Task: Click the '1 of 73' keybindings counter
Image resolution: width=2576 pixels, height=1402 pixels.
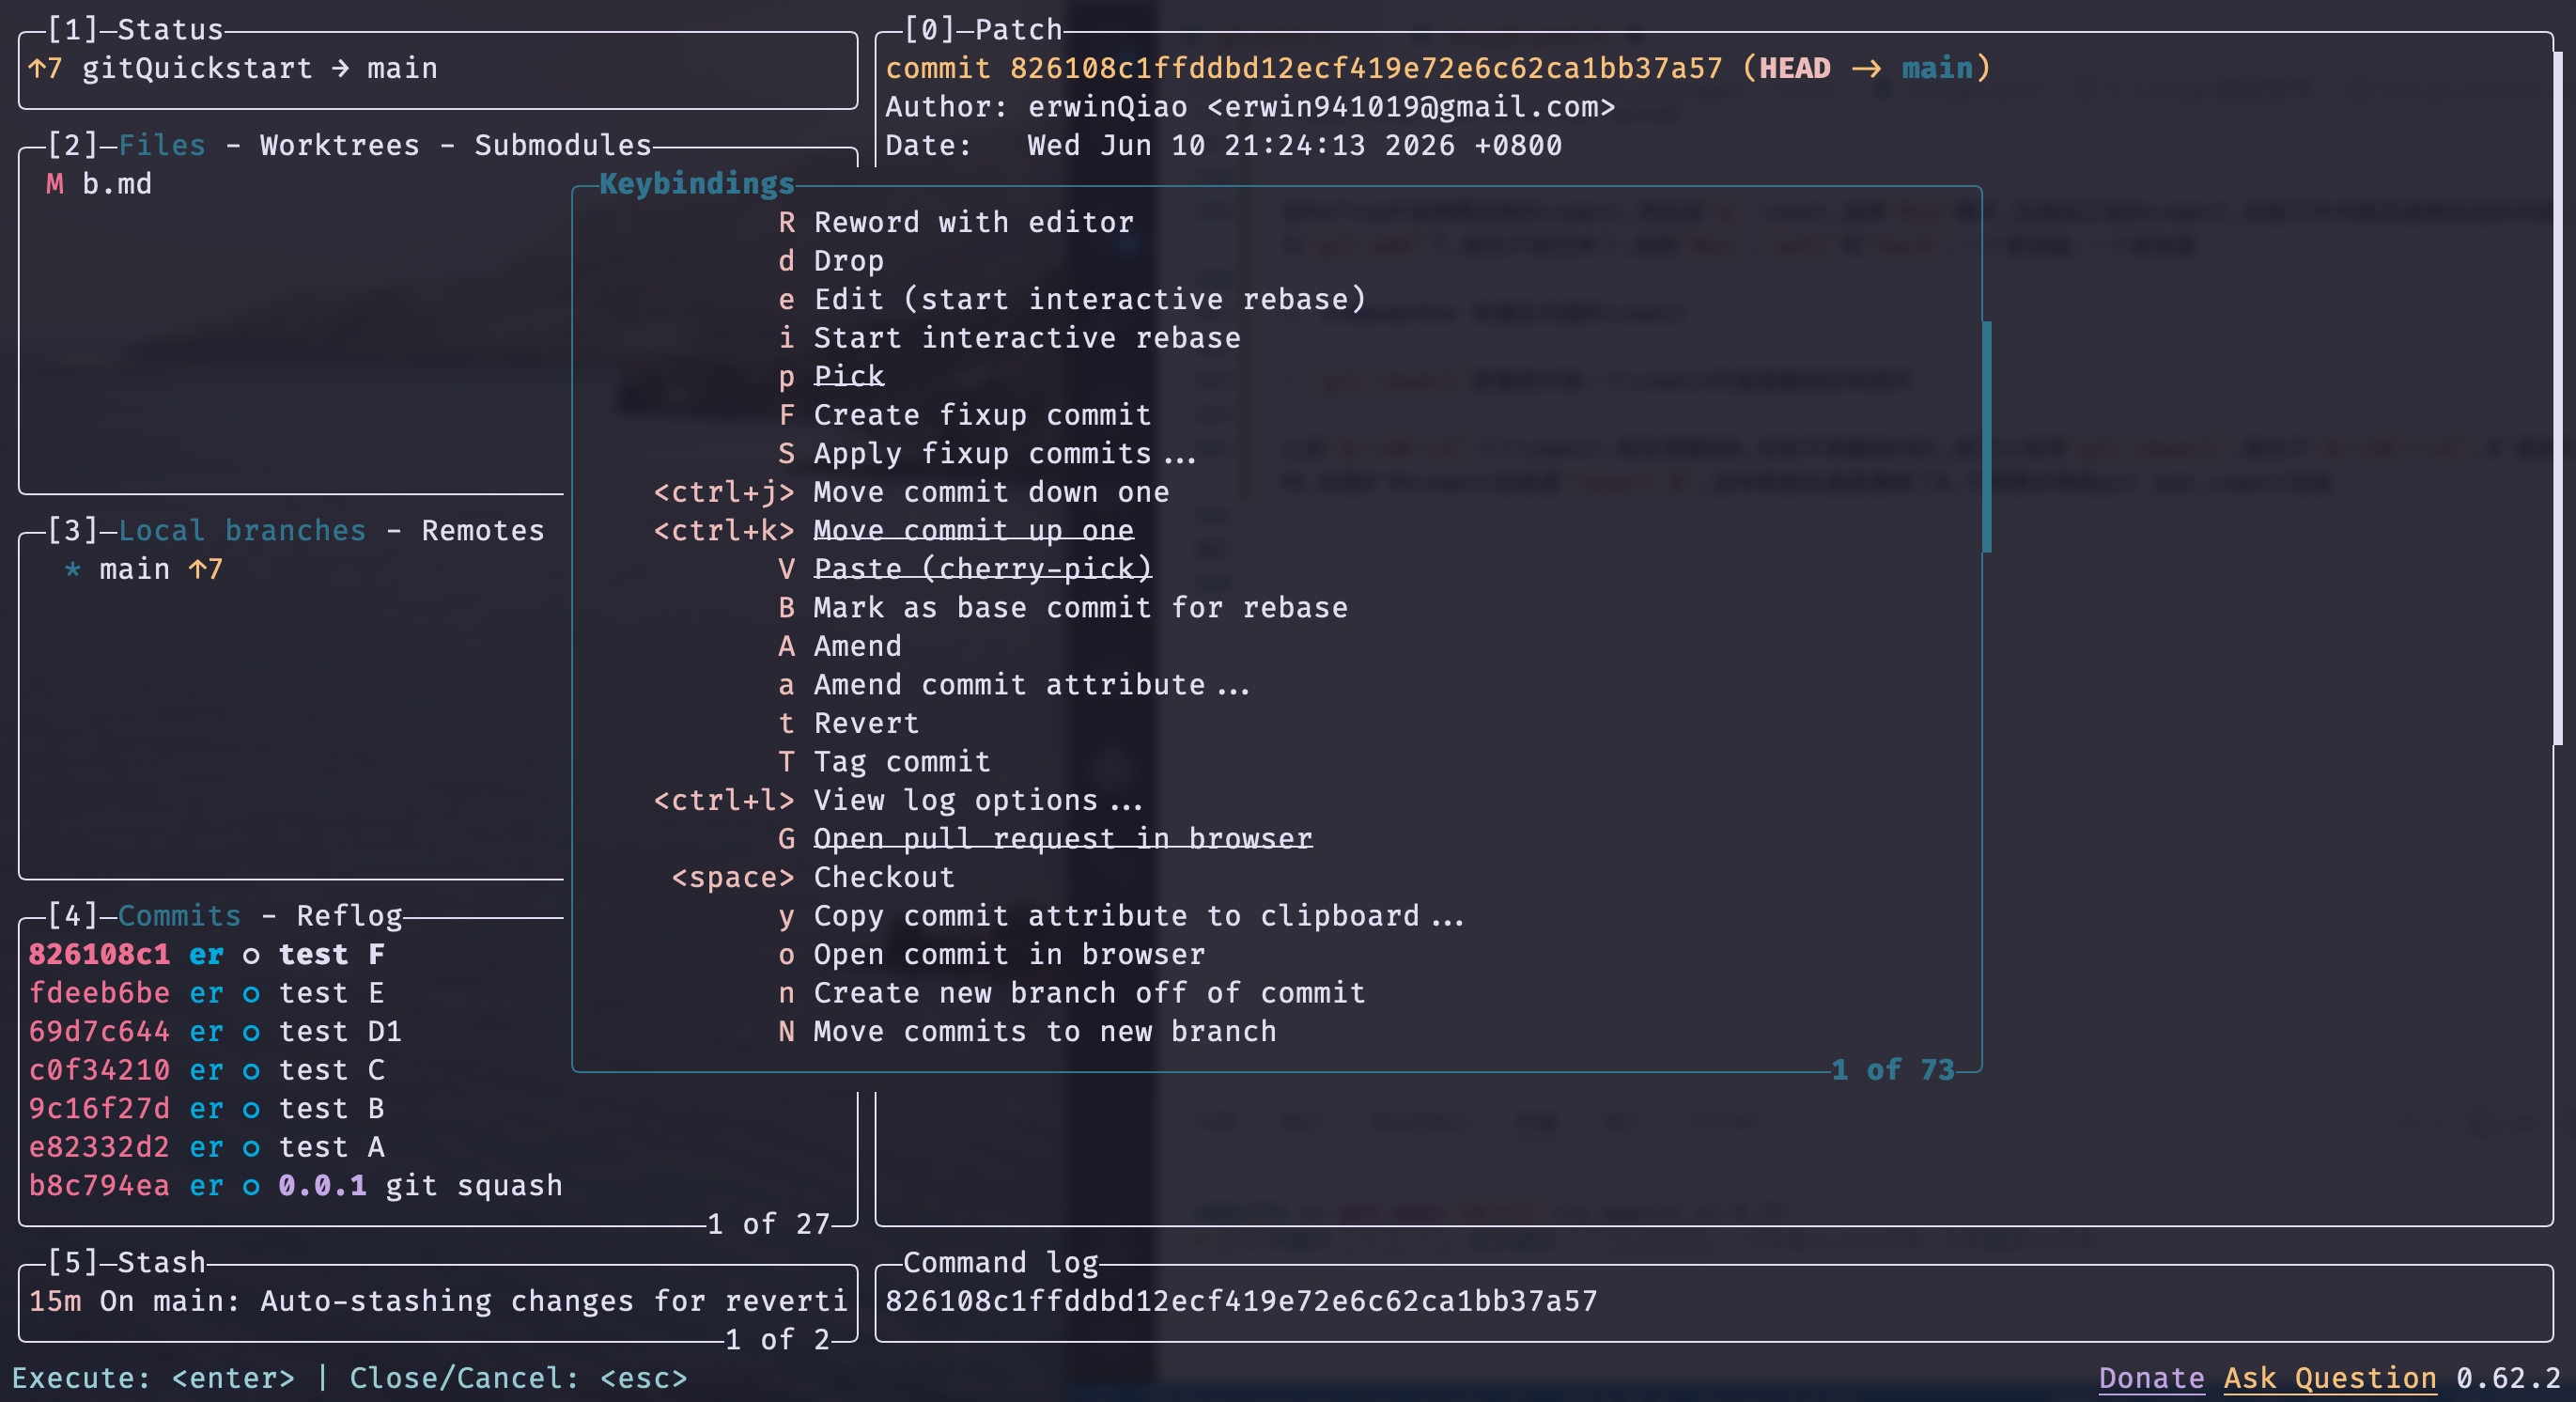Action: click(x=1893, y=1070)
